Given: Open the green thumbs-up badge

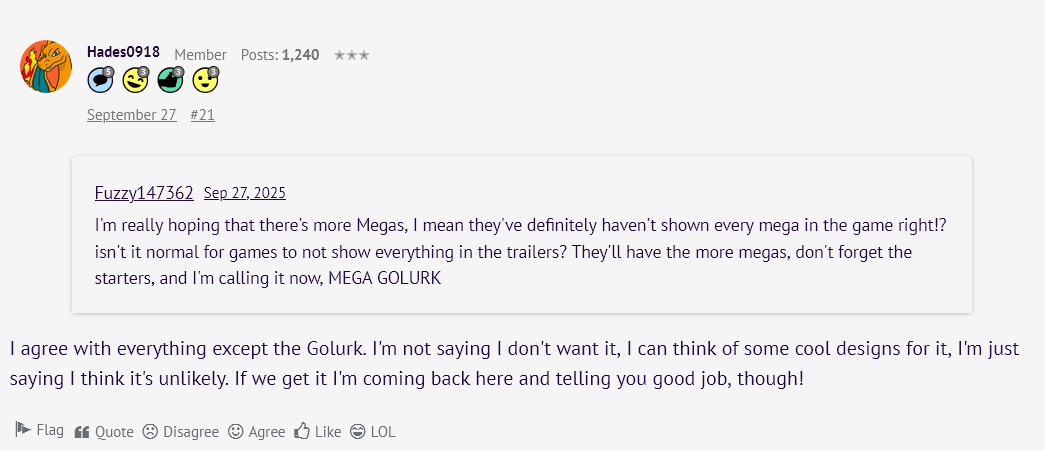Looking at the screenshot, I should (170, 80).
